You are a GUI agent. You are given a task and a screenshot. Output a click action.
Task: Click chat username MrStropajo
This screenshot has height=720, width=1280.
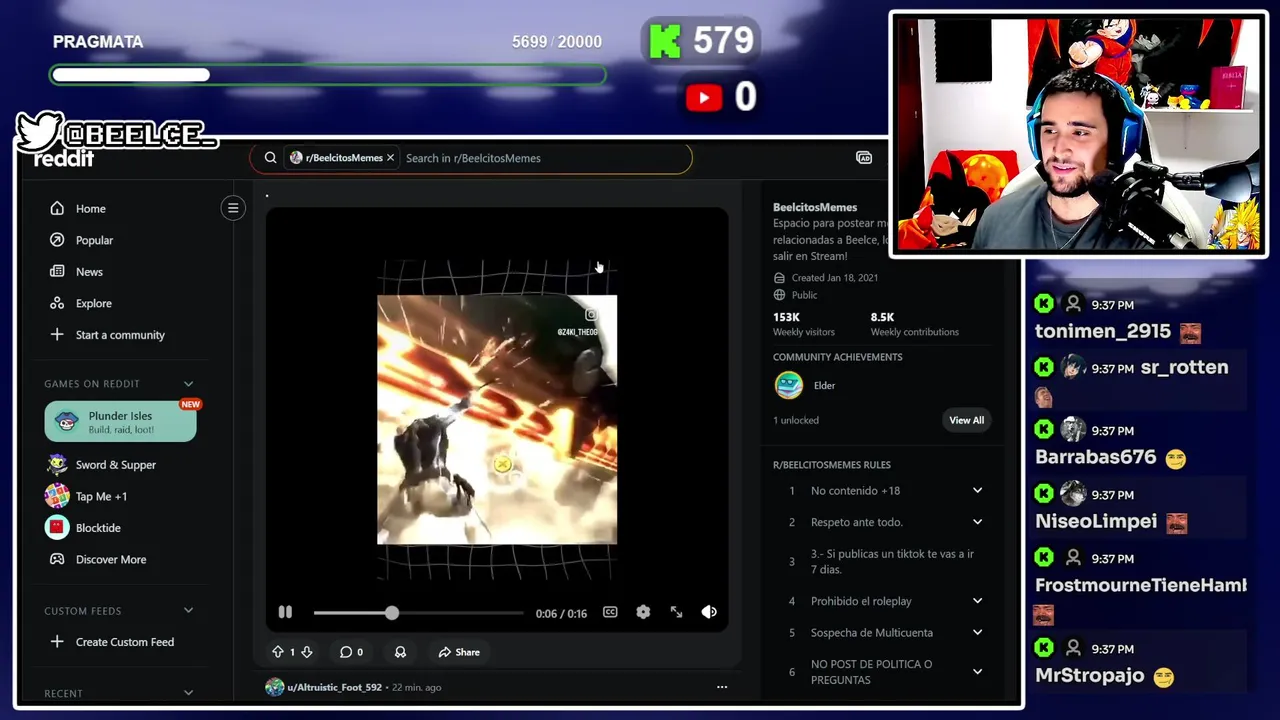1089,675
